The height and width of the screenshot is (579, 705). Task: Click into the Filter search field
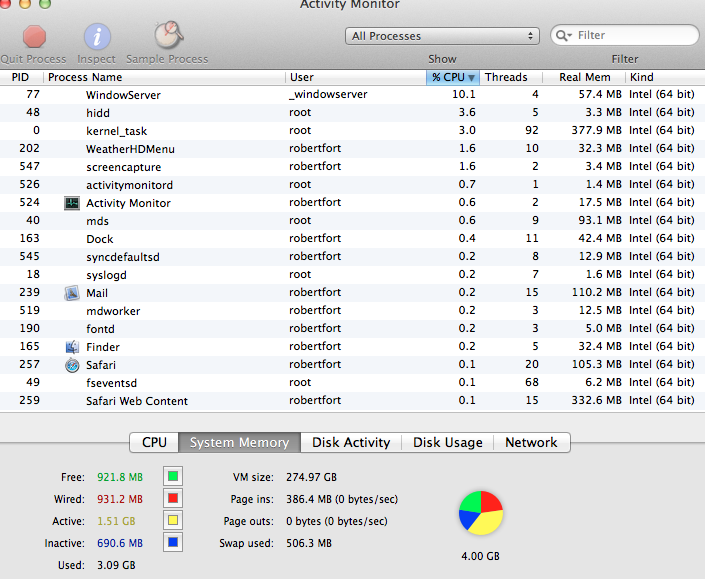click(x=625, y=35)
